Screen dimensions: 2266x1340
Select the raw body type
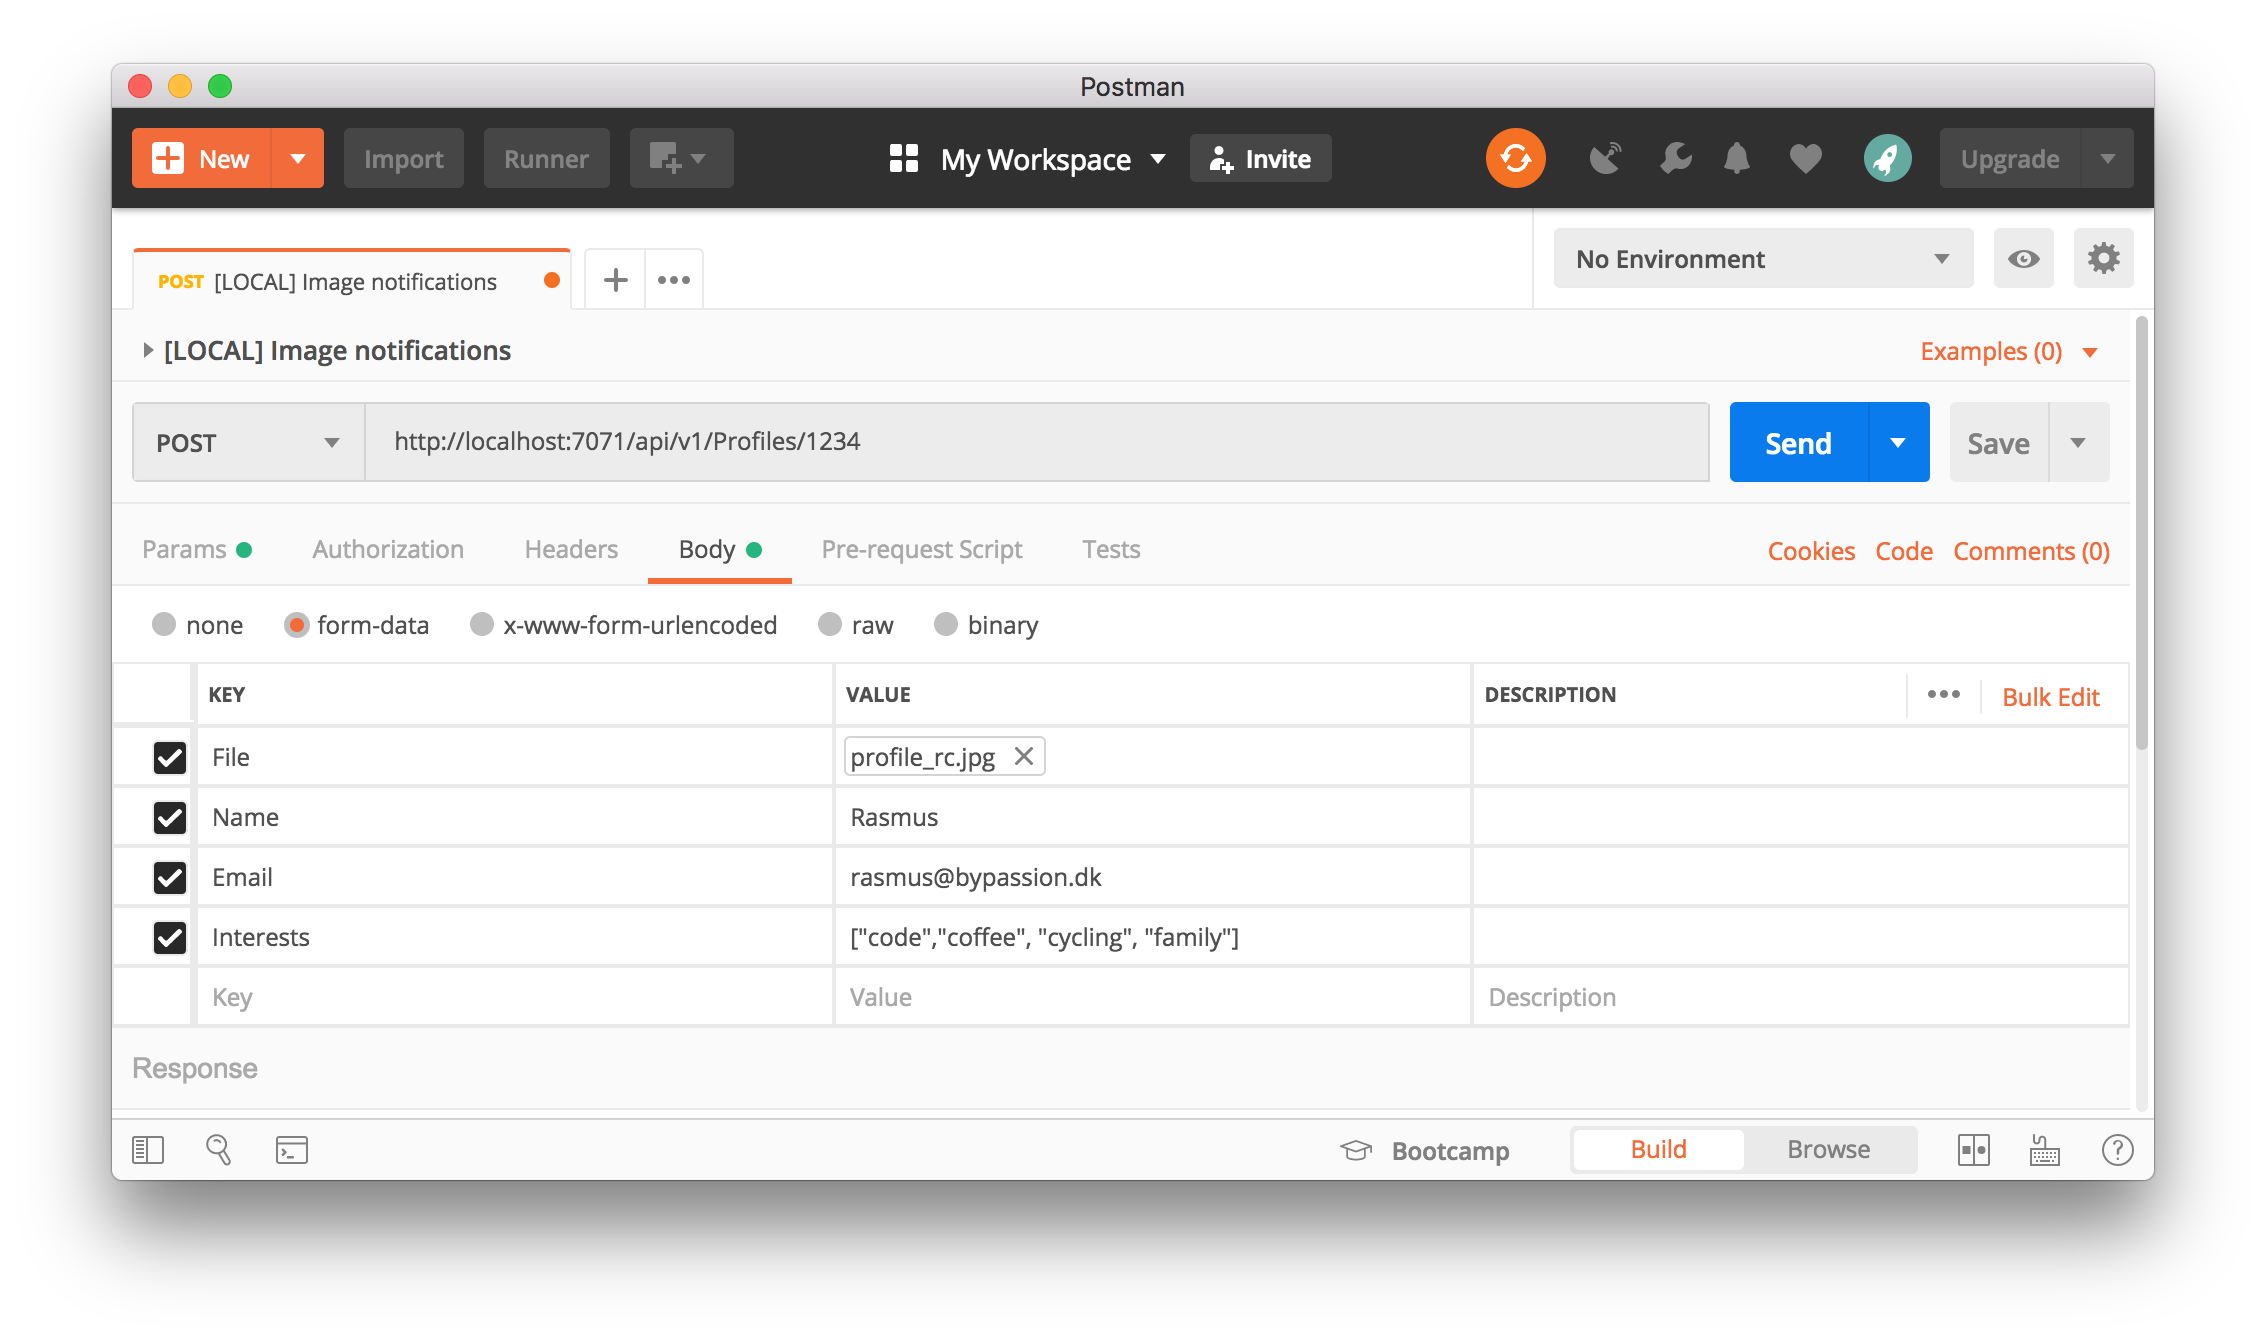click(830, 625)
